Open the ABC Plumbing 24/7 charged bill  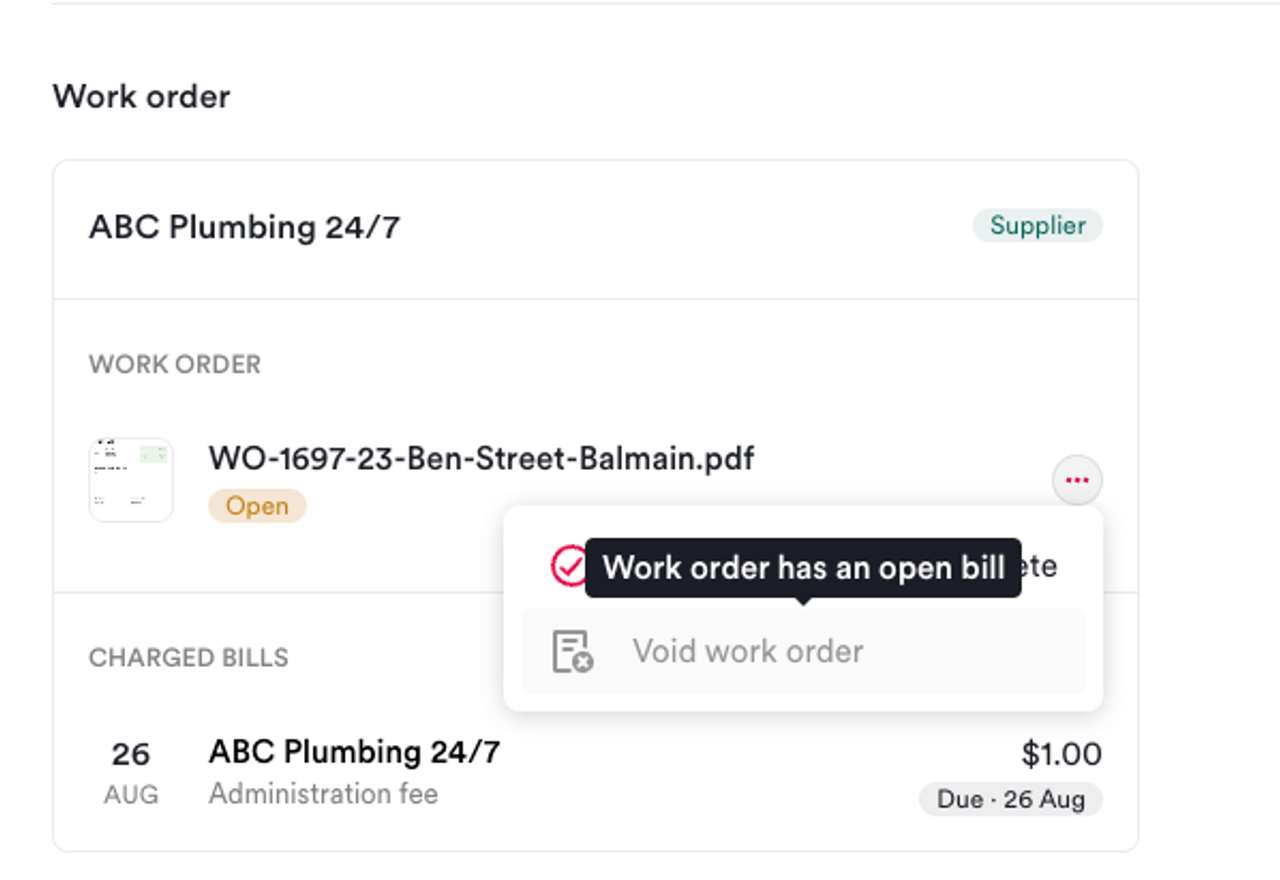tap(596, 772)
